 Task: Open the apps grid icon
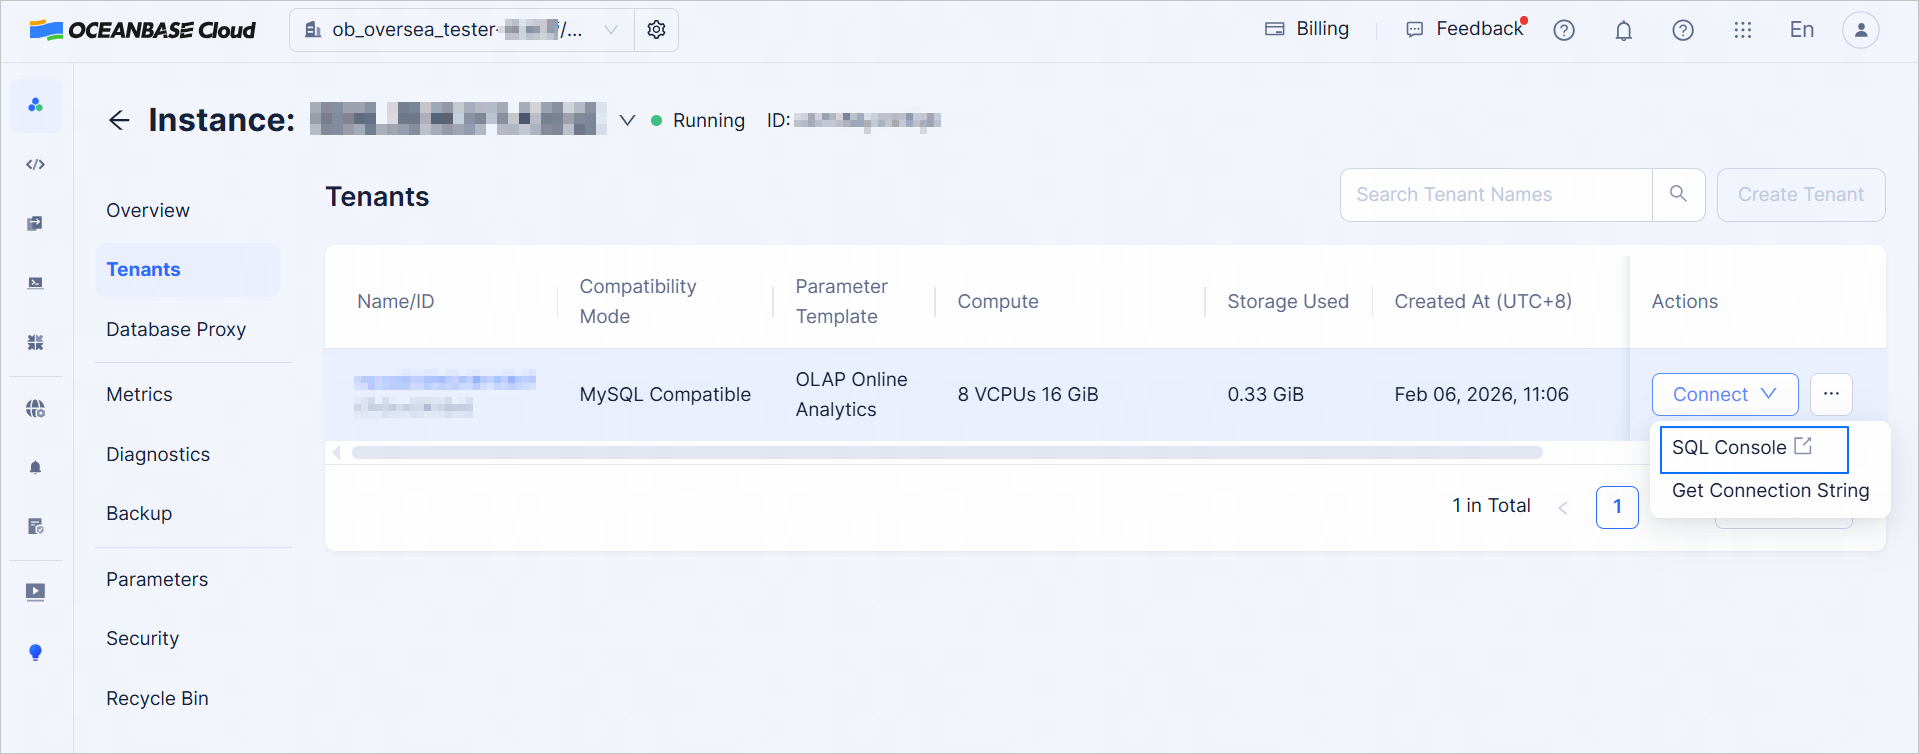click(1742, 30)
